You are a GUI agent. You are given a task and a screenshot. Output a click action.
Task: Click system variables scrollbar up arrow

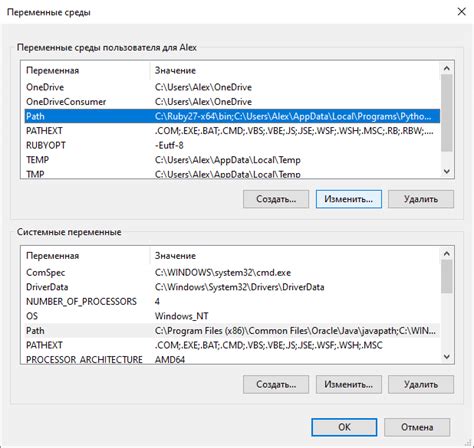coord(447,254)
